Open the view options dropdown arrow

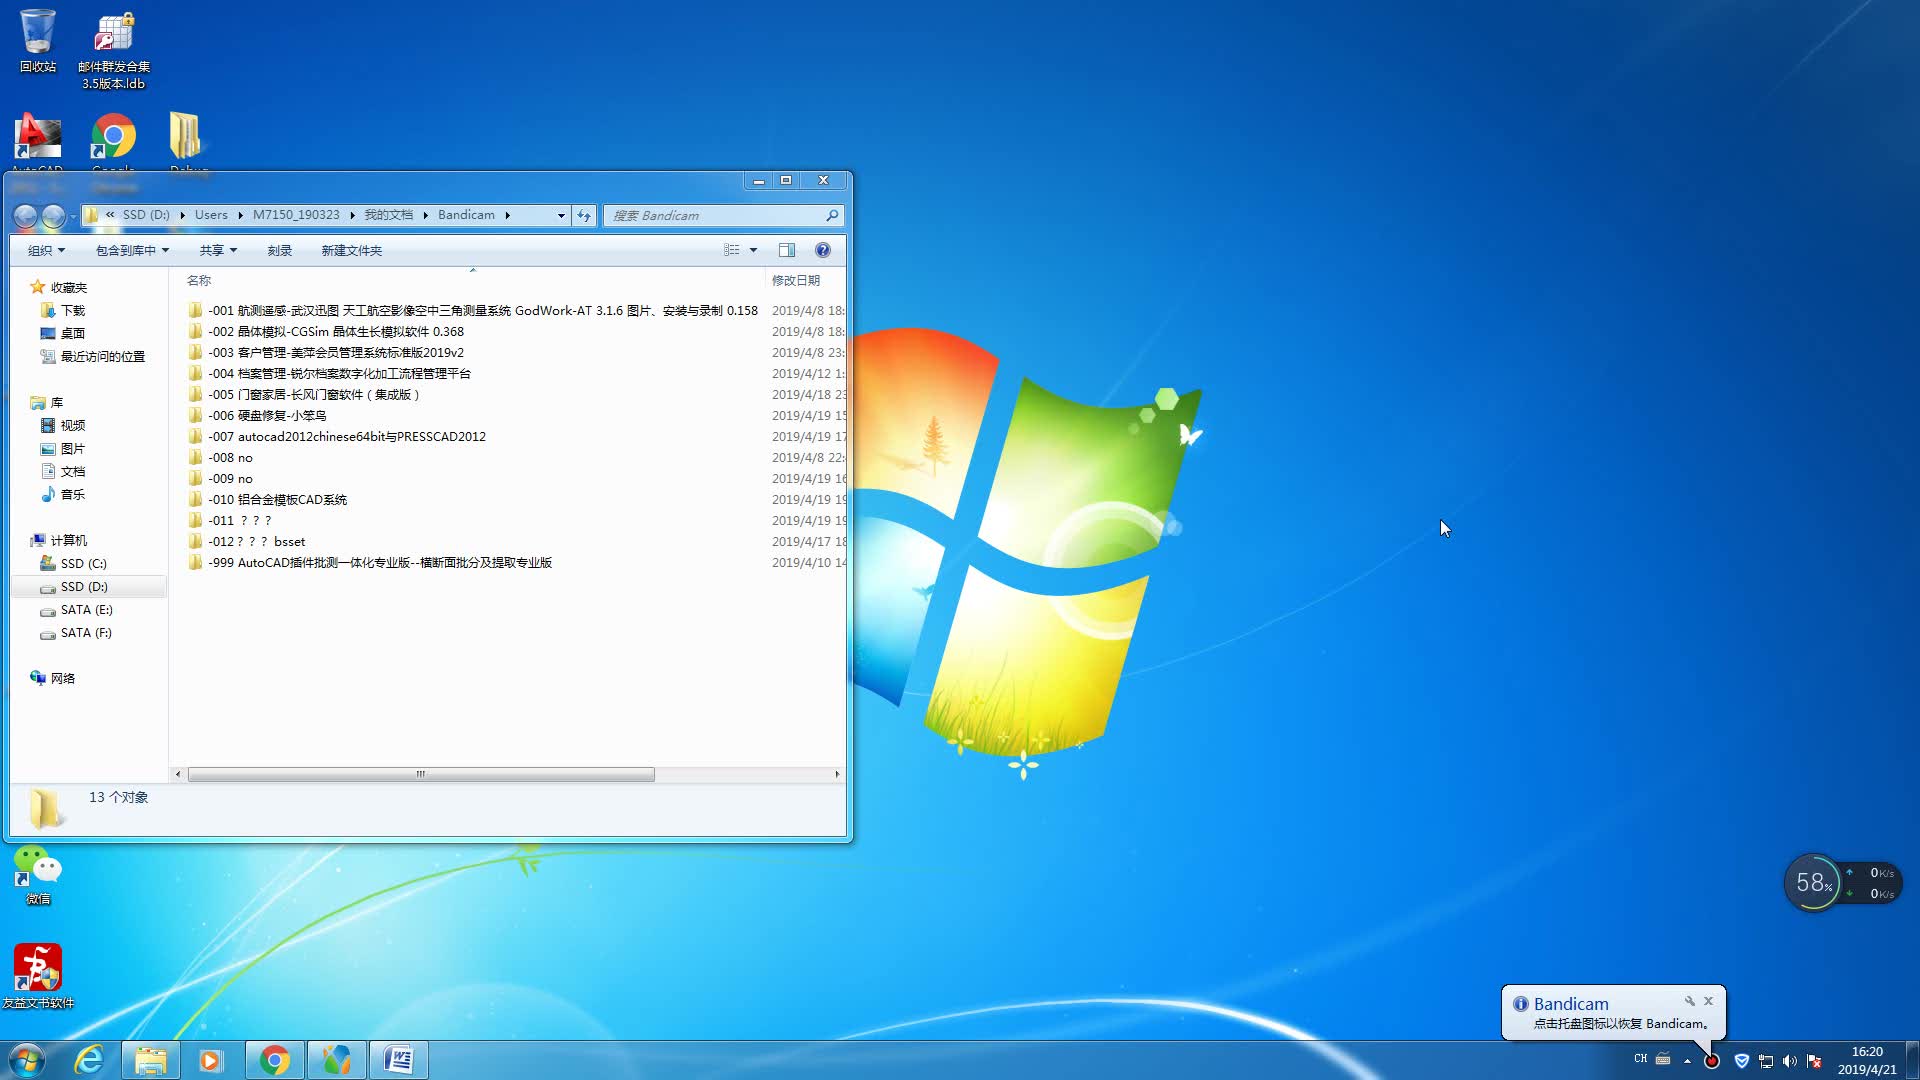pyautogui.click(x=754, y=250)
